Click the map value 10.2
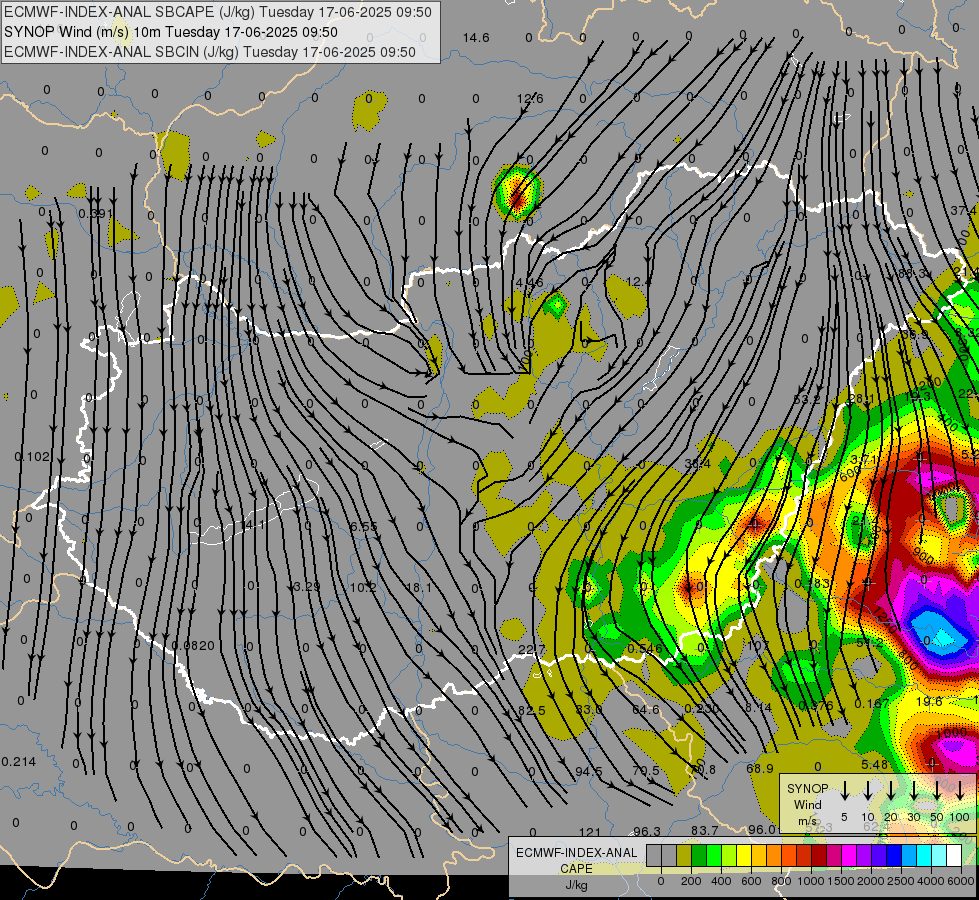The height and width of the screenshot is (900, 979). pyautogui.click(x=363, y=587)
